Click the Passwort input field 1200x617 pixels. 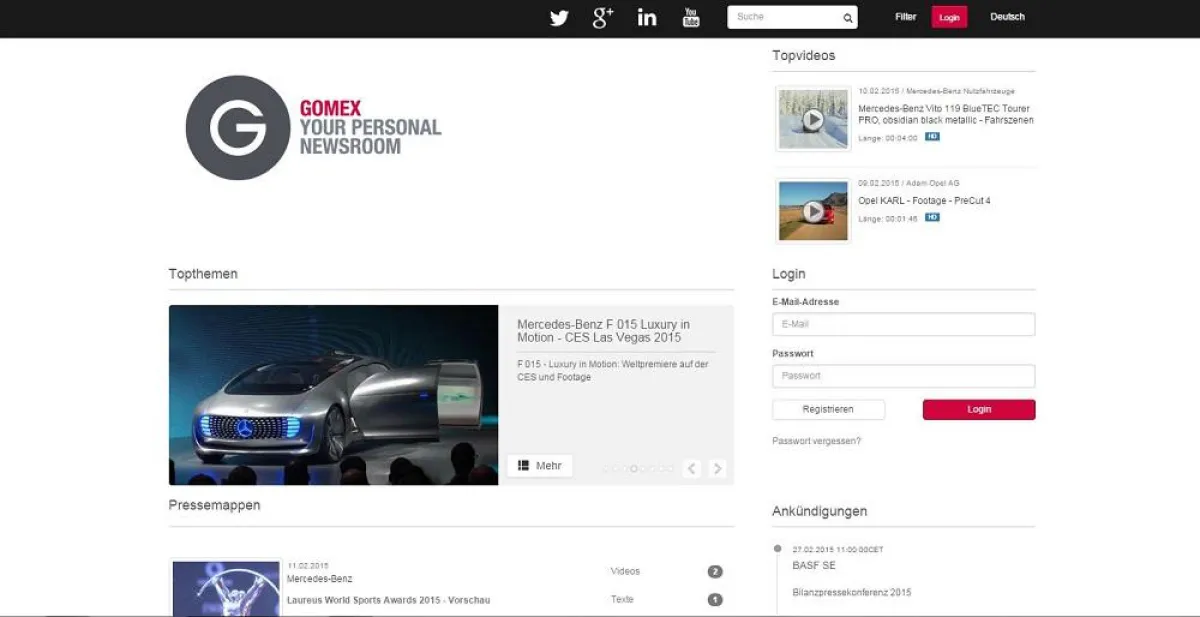903,376
